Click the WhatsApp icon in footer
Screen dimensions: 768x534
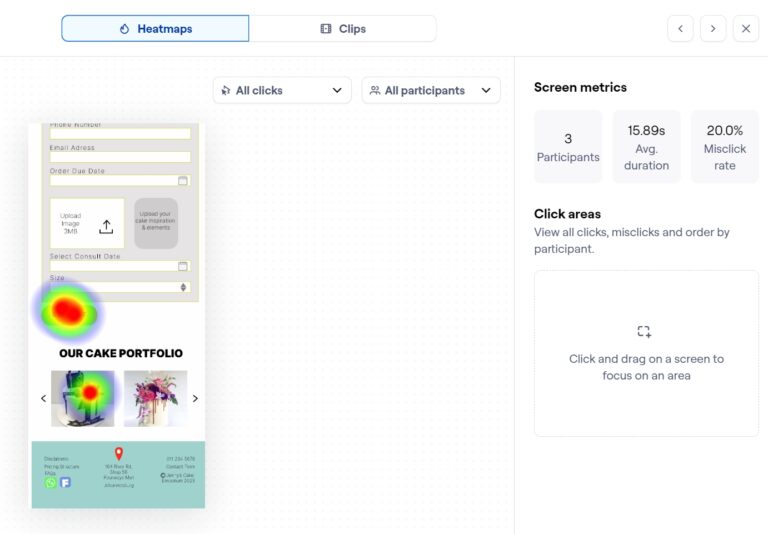51,482
